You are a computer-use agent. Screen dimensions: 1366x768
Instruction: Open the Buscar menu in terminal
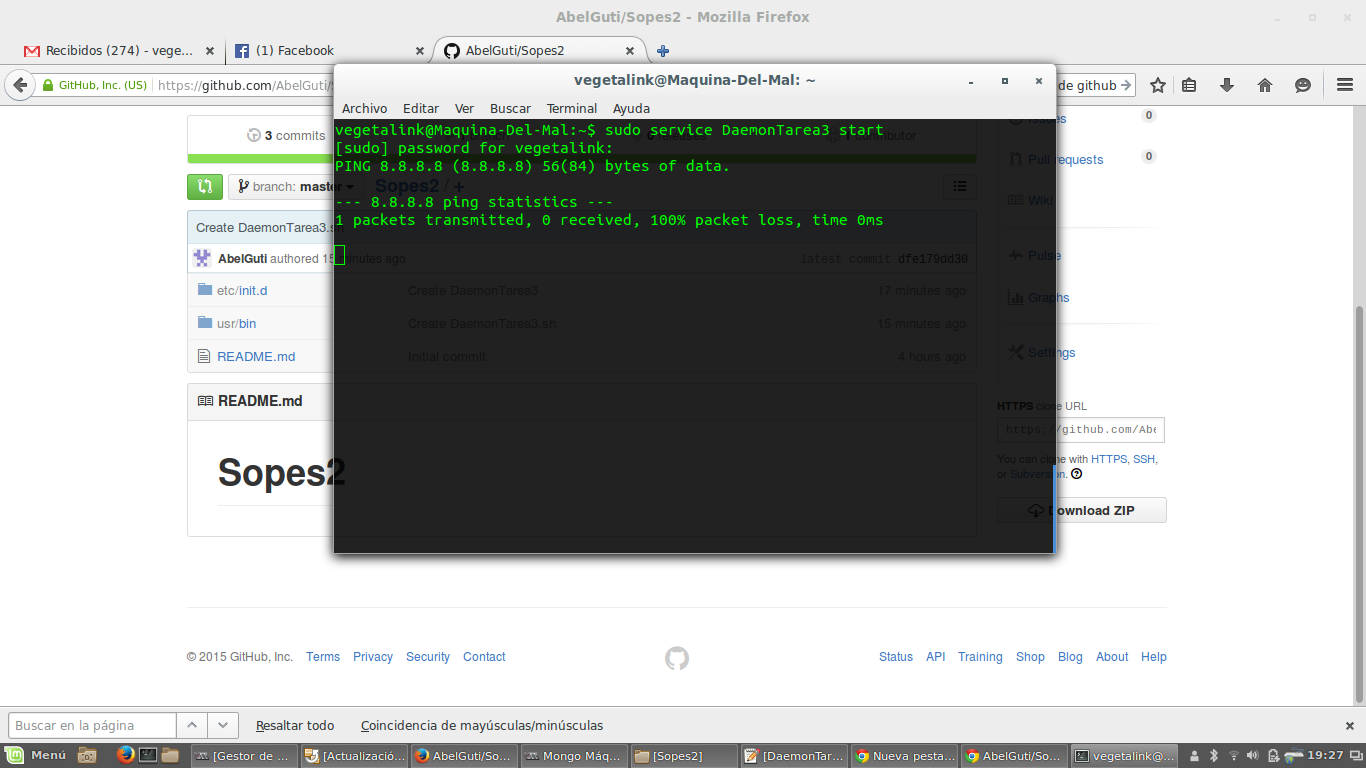pos(510,108)
